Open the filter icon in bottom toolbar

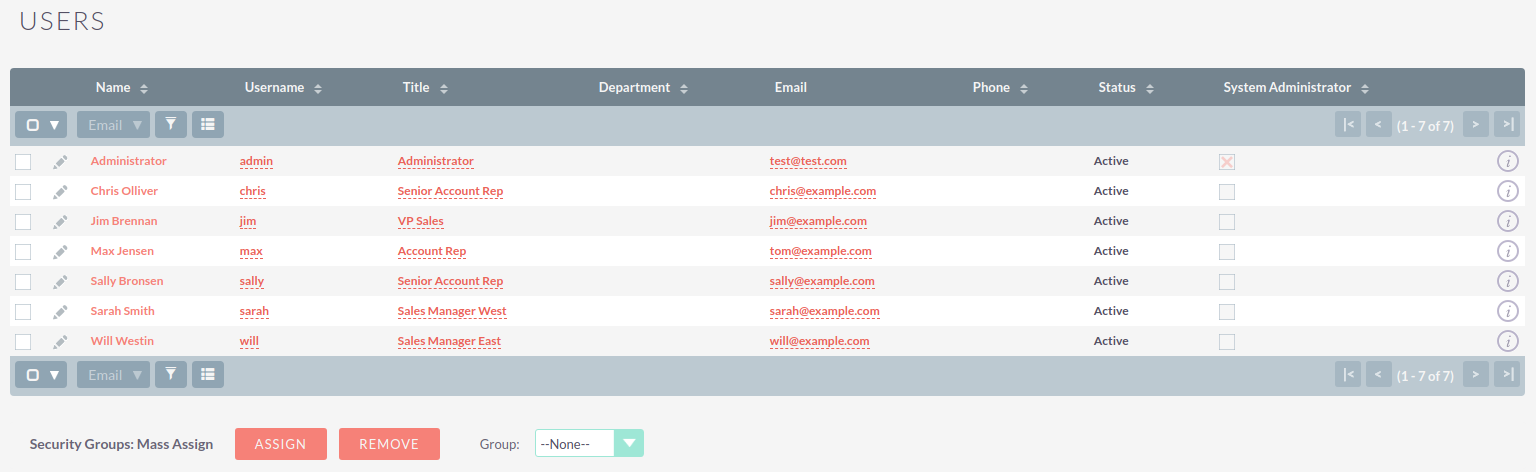[x=171, y=374]
